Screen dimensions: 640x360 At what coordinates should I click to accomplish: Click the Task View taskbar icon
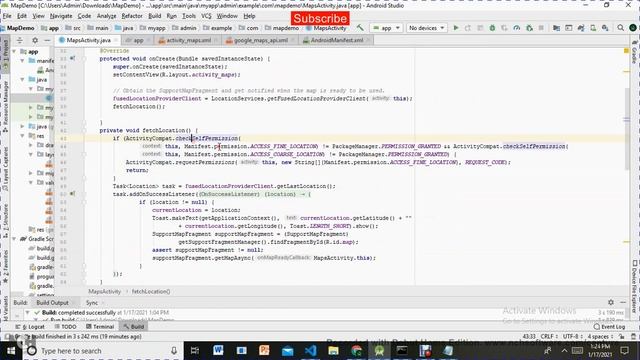coord(195,350)
